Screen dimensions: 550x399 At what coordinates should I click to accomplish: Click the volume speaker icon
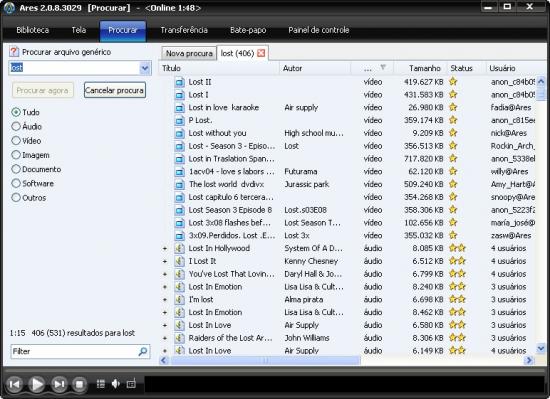pos(116,384)
